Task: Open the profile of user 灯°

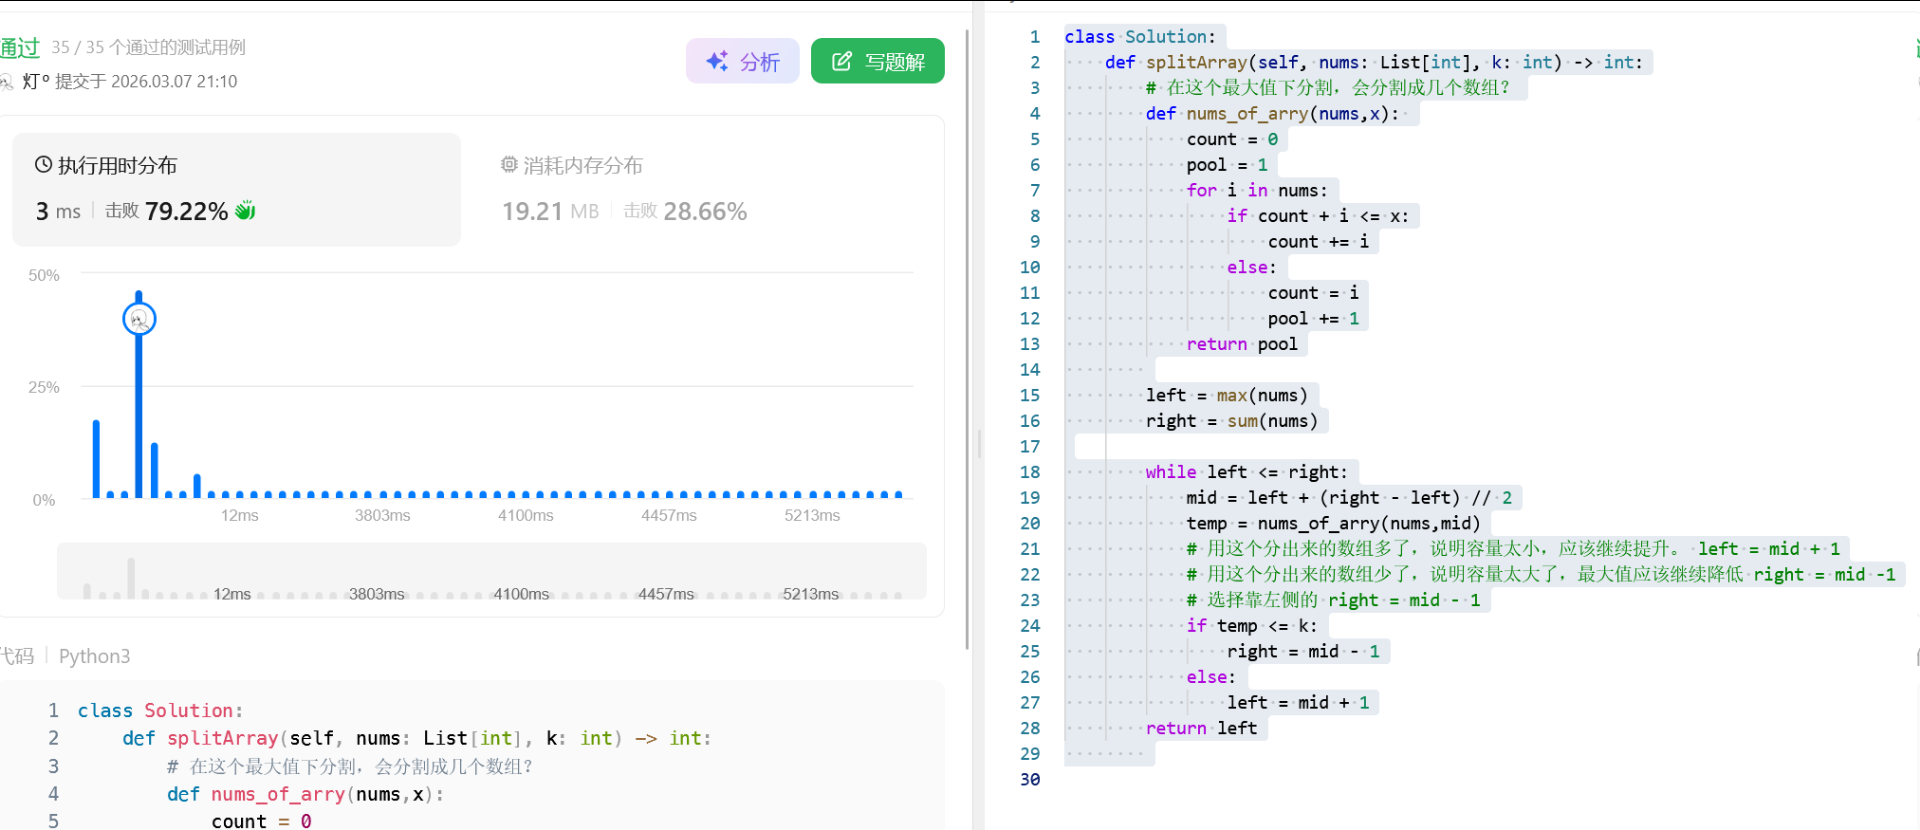Action: coord(36,82)
